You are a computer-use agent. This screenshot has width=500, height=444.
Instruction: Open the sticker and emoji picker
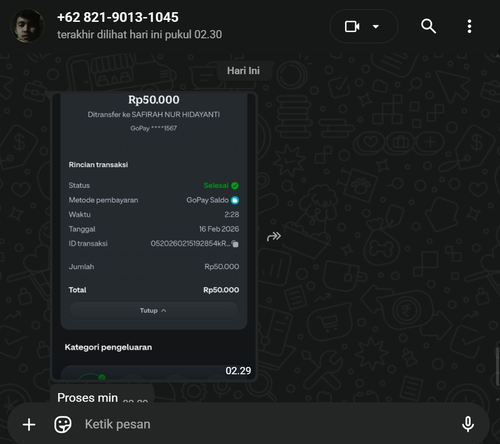63,425
